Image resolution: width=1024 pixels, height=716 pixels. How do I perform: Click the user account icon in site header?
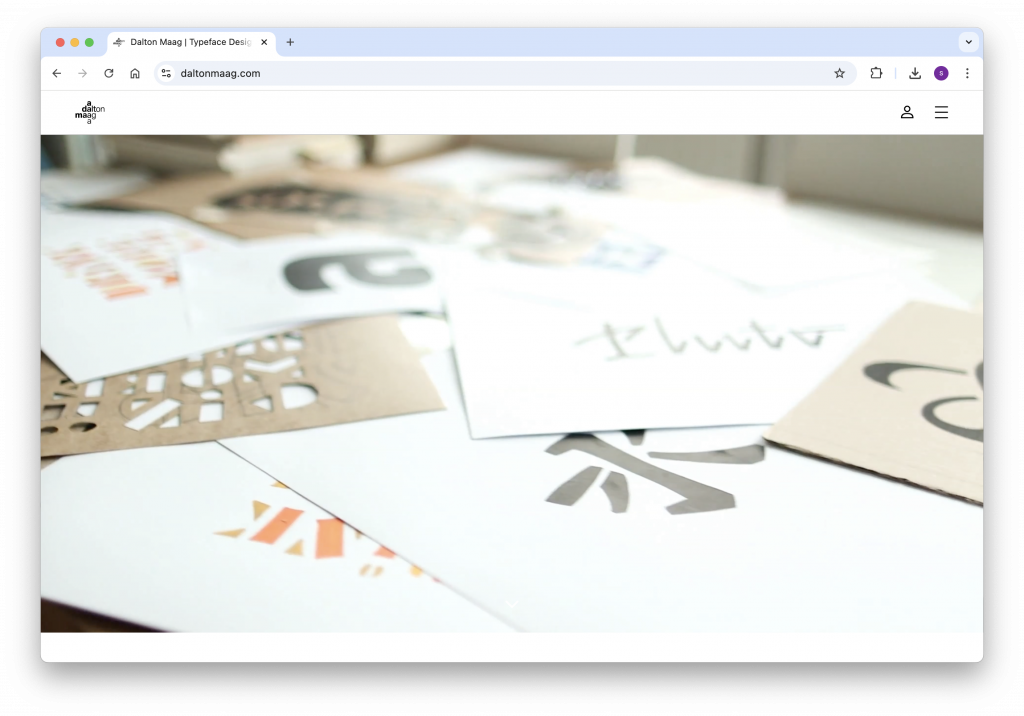click(x=907, y=113)
